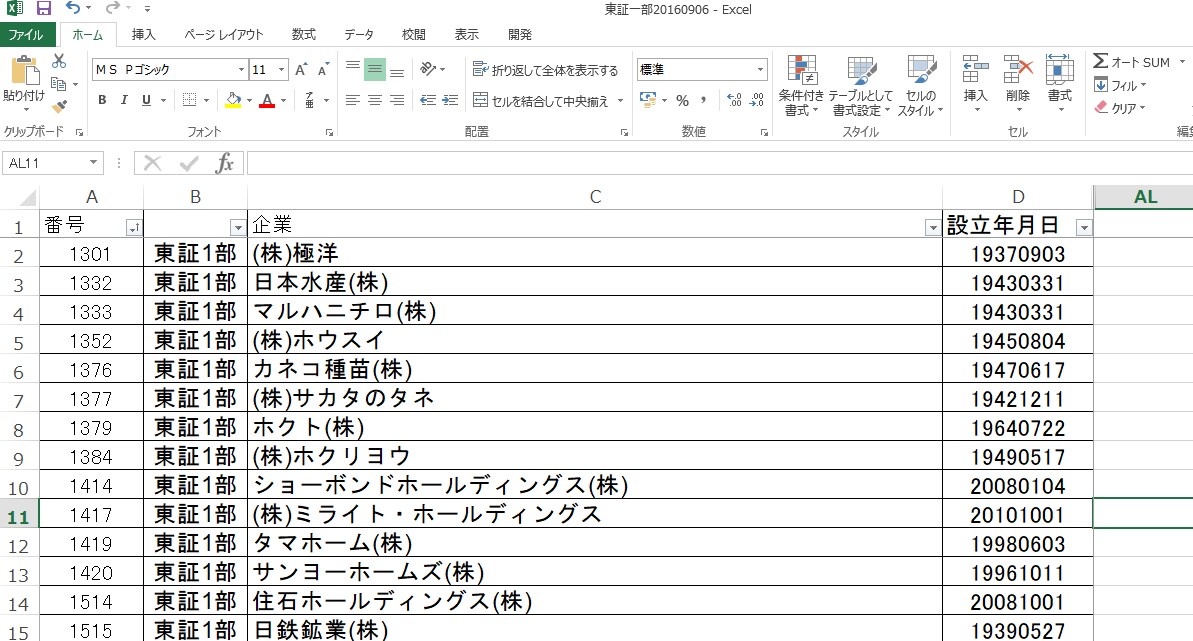
Task: Open the 設立年月日 filter dropdown
Action: click(x=1083, y=228)
